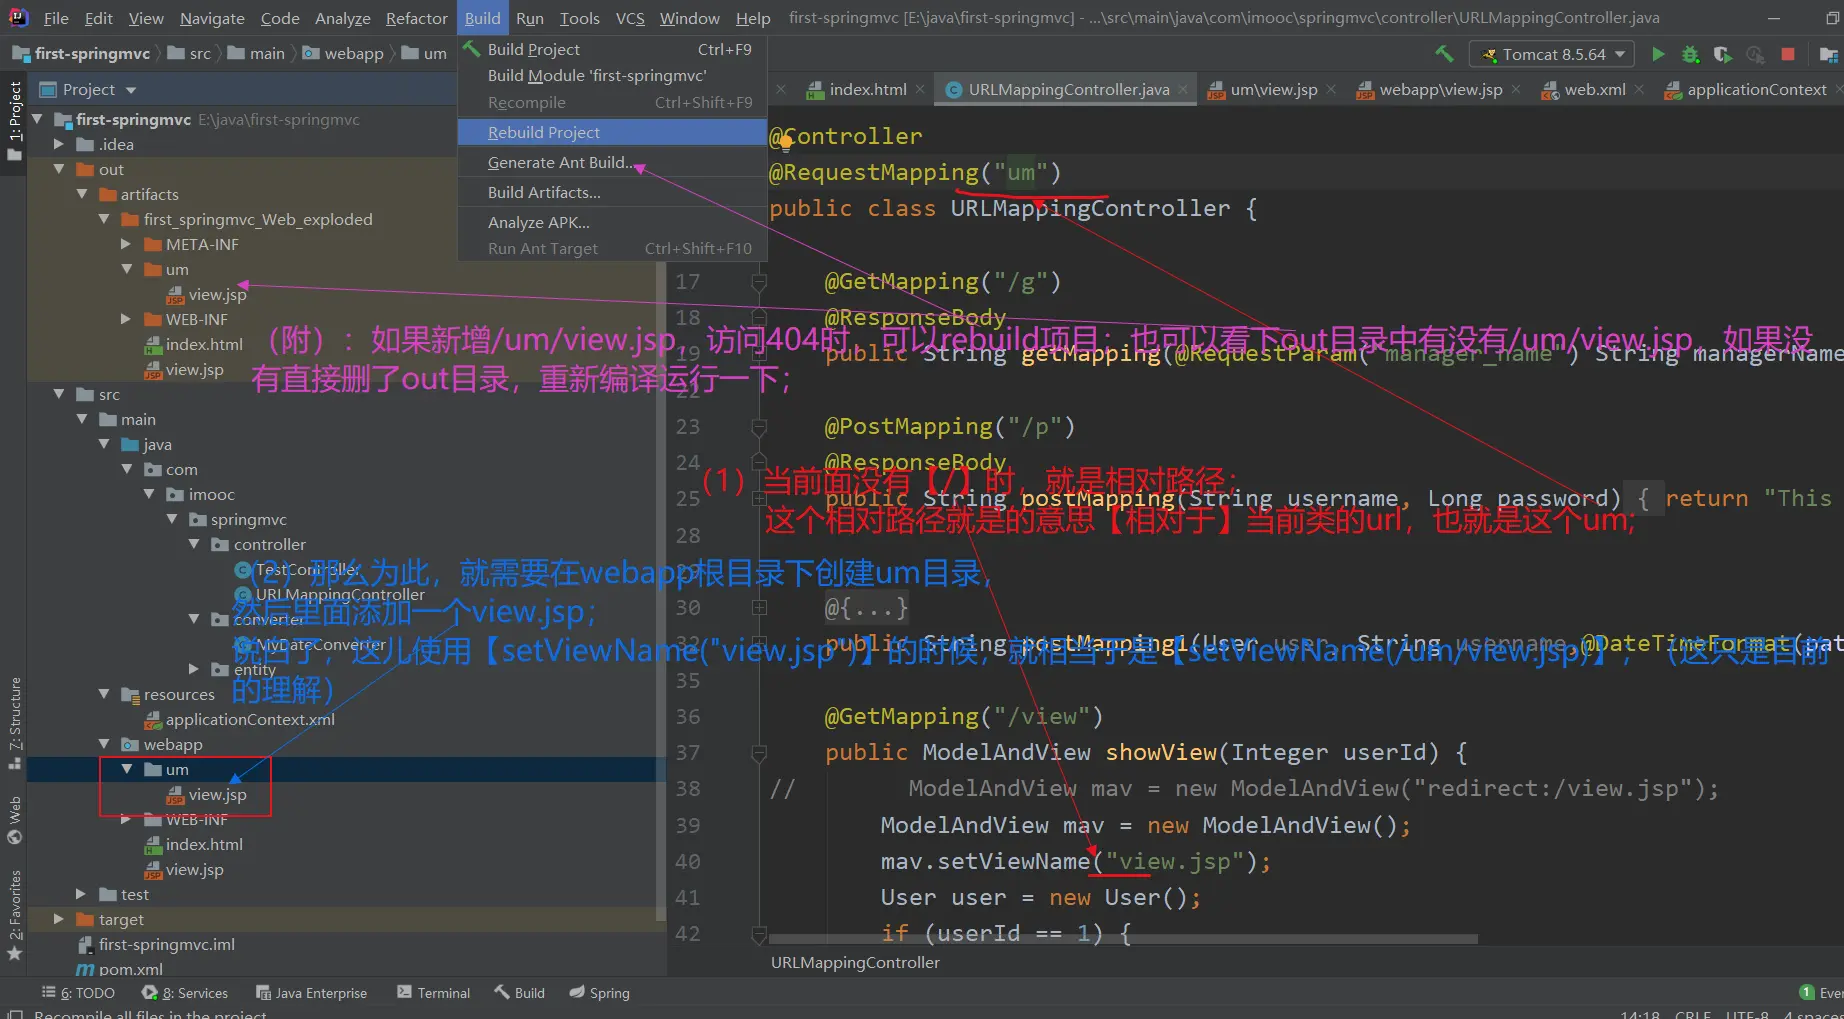Expand the target folder in project tree
The height and width of the screenshot is (1019, 1844).
pyautogui.click(x=59, y=919)
